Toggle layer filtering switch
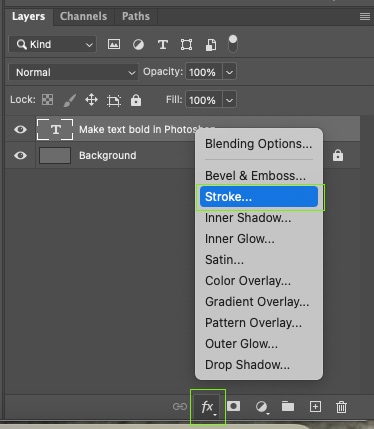Image resolution: width=374 pixels, height=429 pixels. 233,44
